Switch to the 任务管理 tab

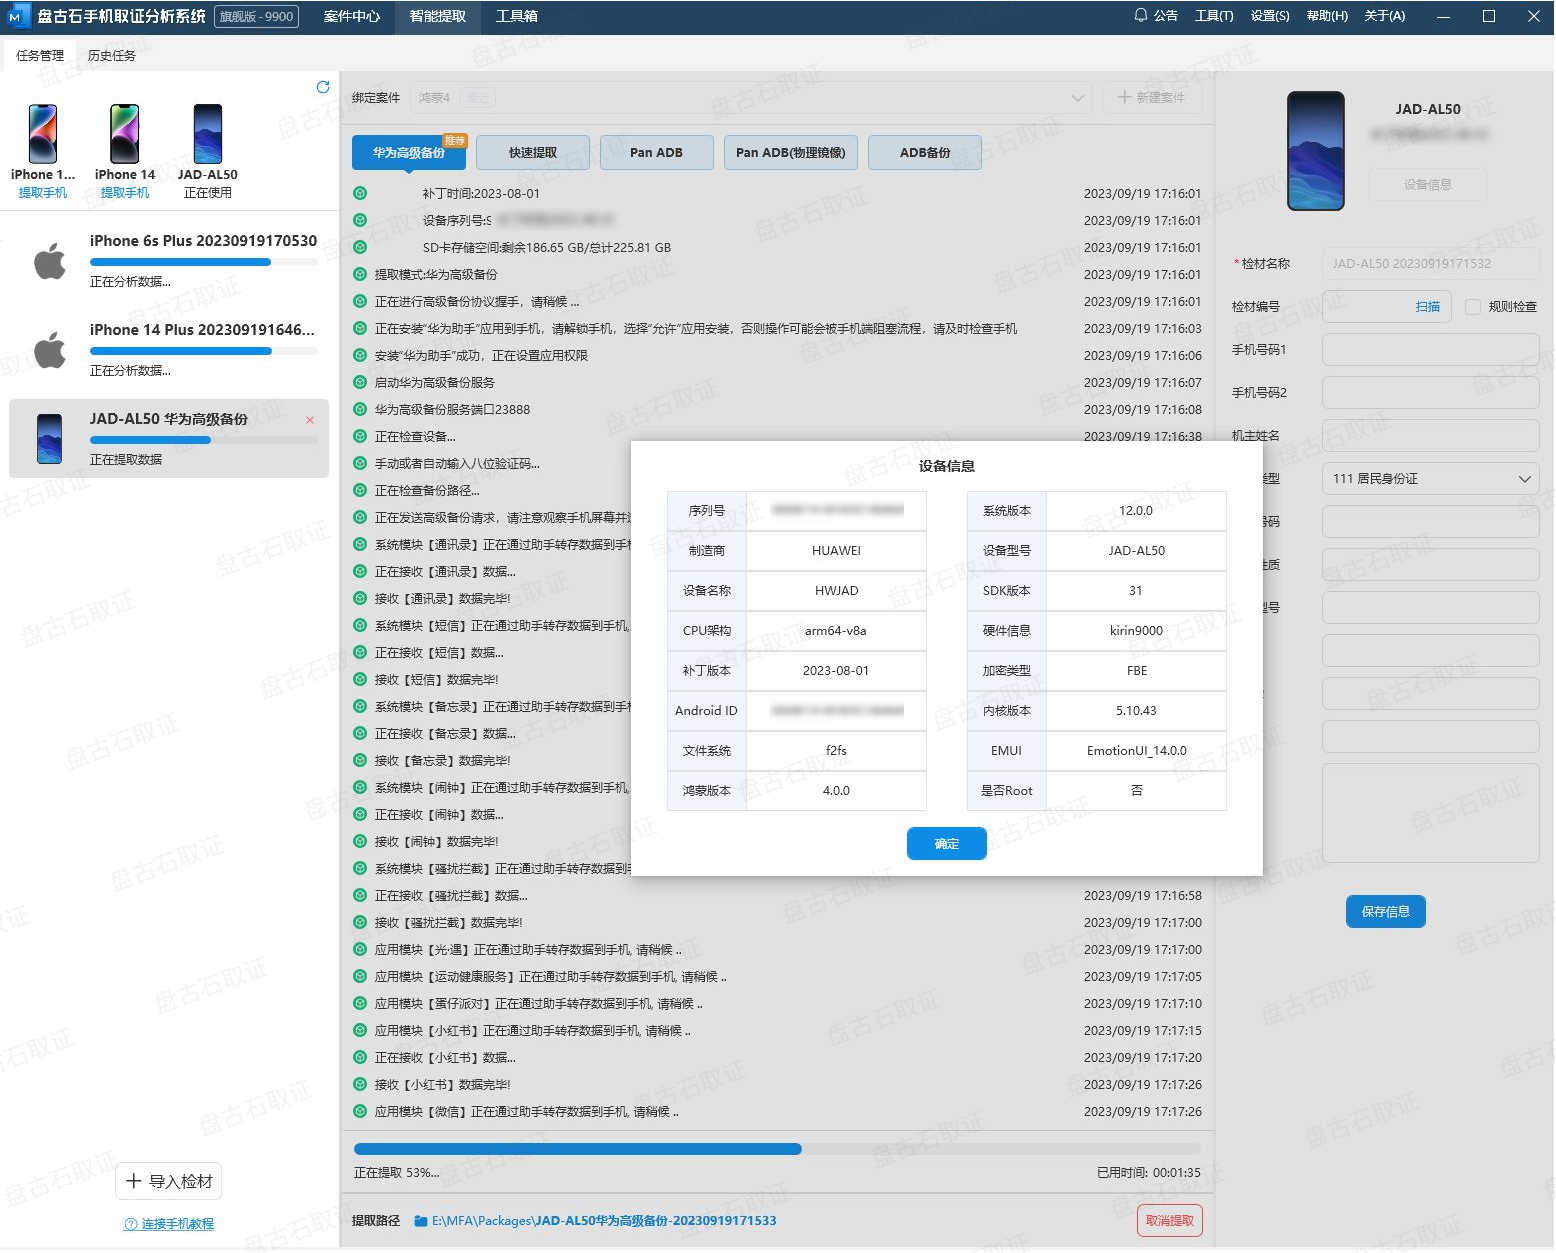coord(40,56)
